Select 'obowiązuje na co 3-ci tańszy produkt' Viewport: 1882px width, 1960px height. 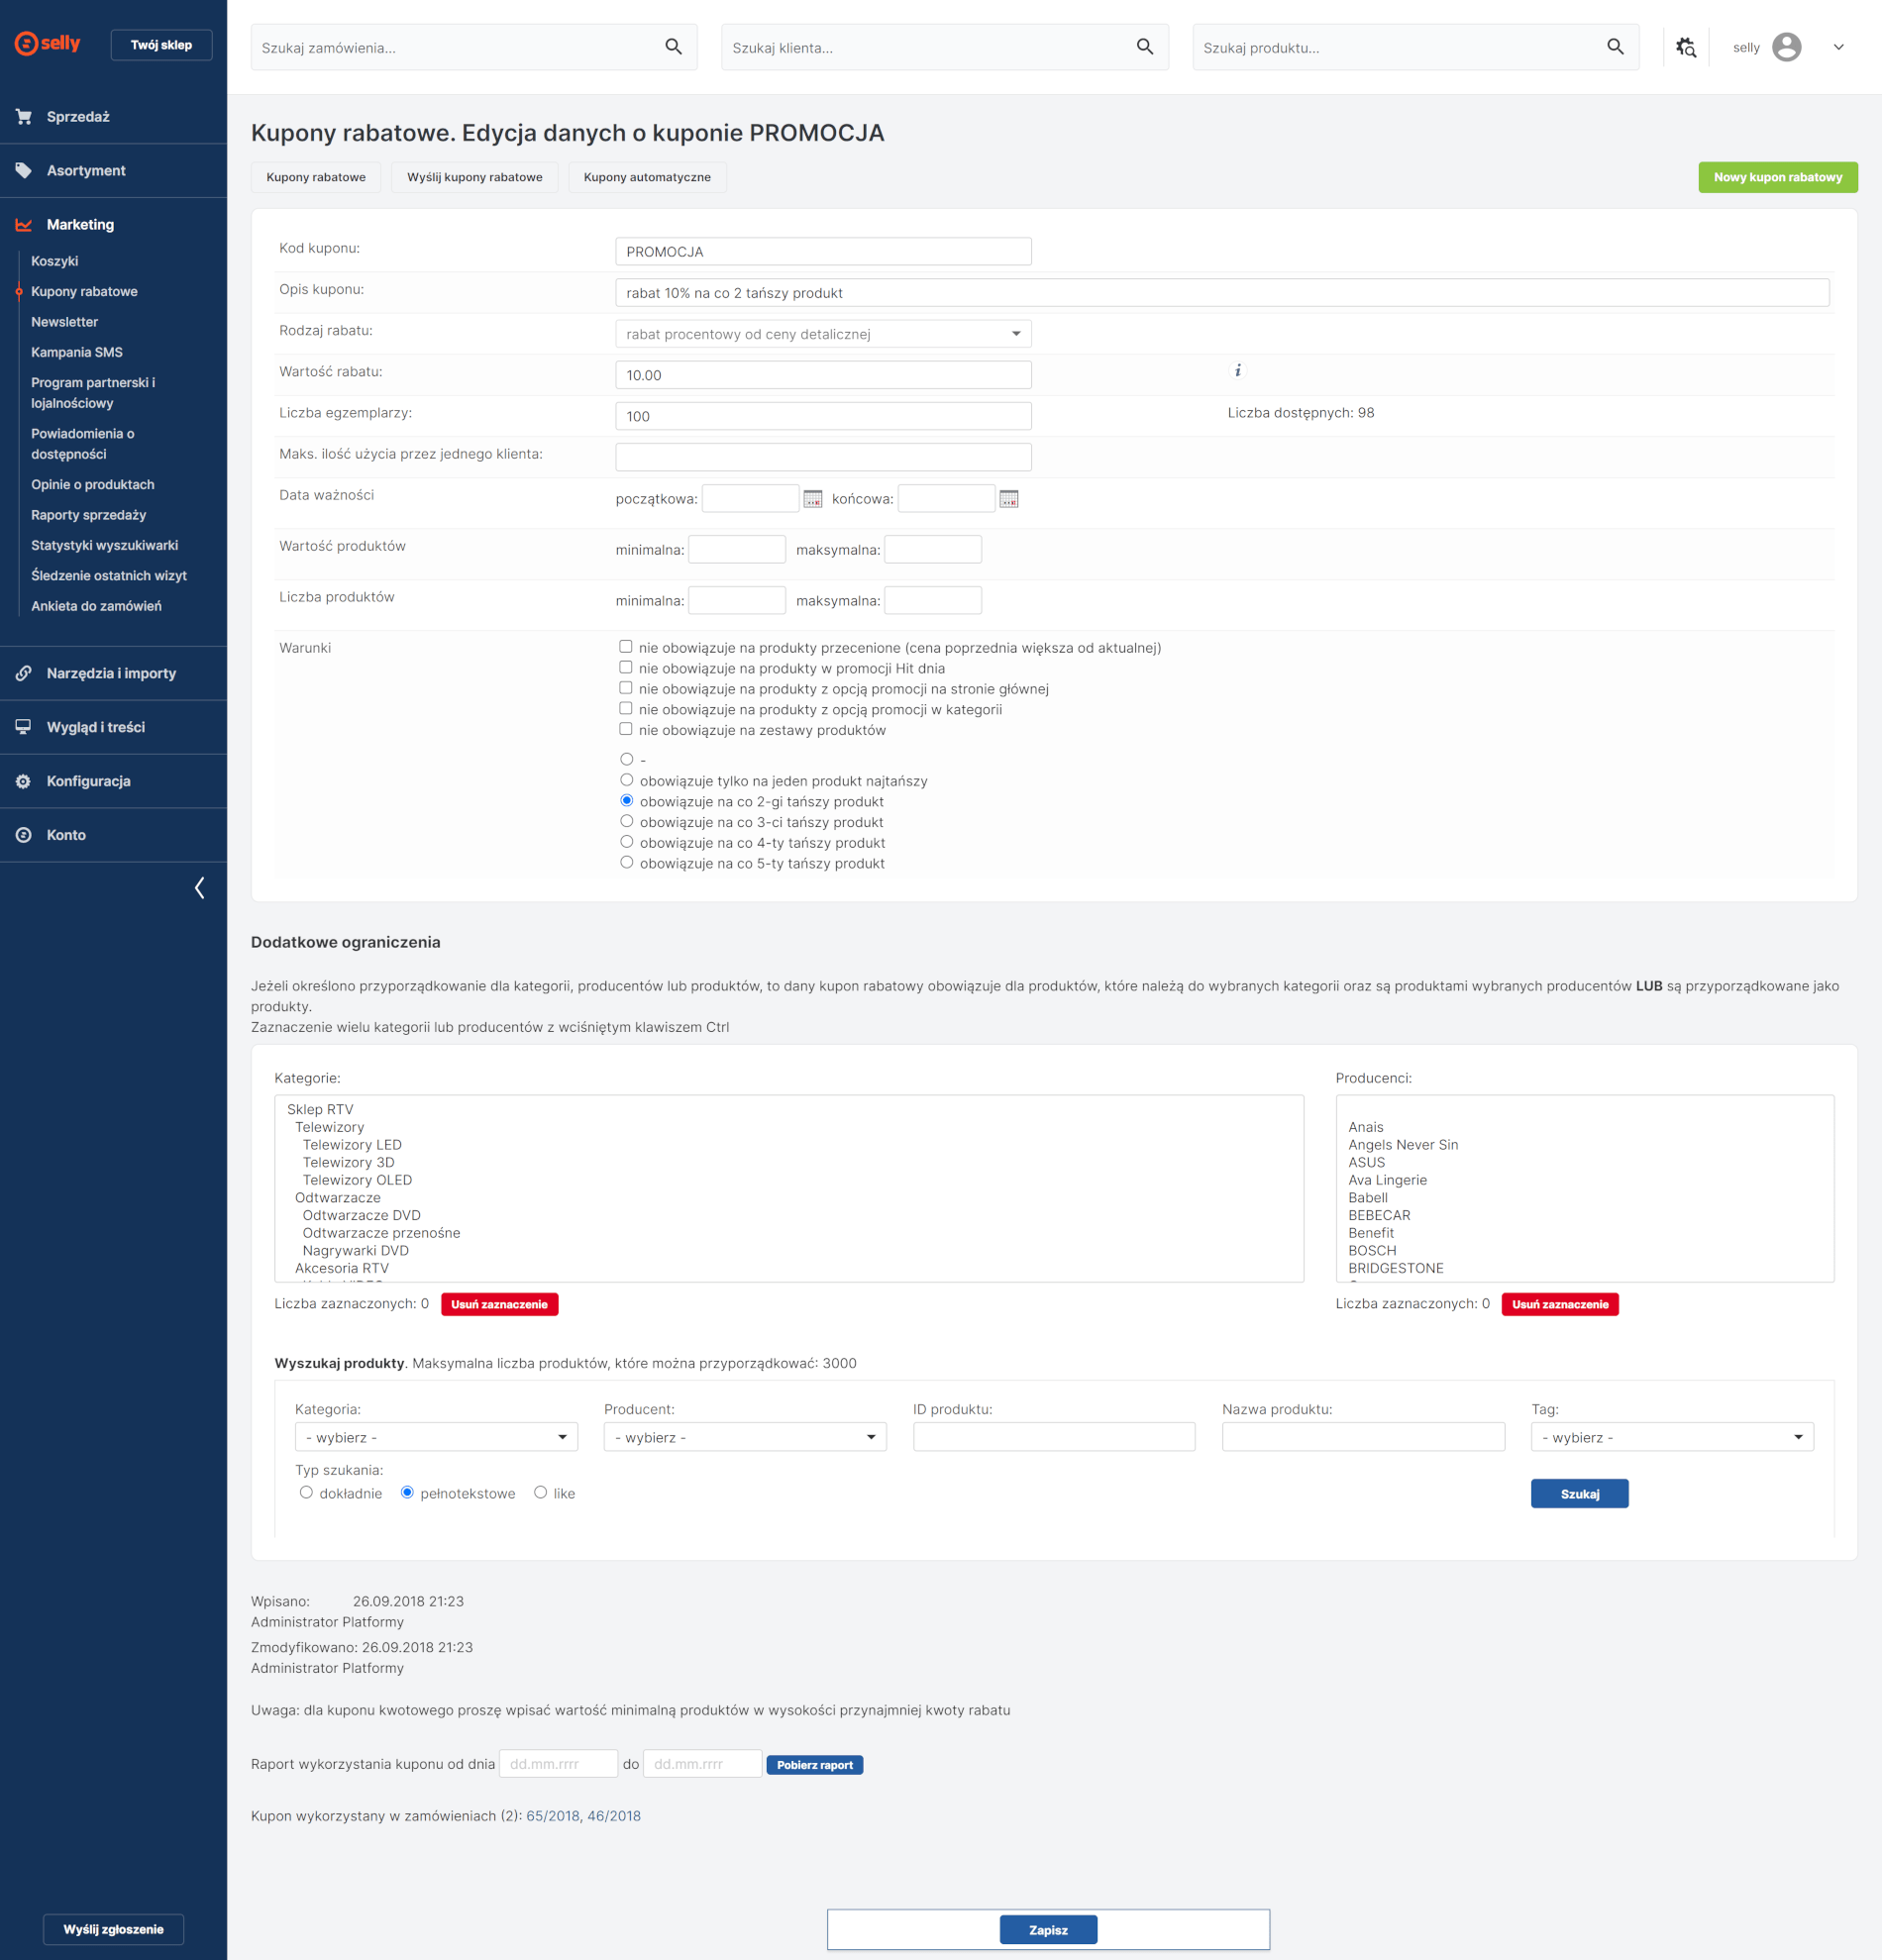(626, 821)
